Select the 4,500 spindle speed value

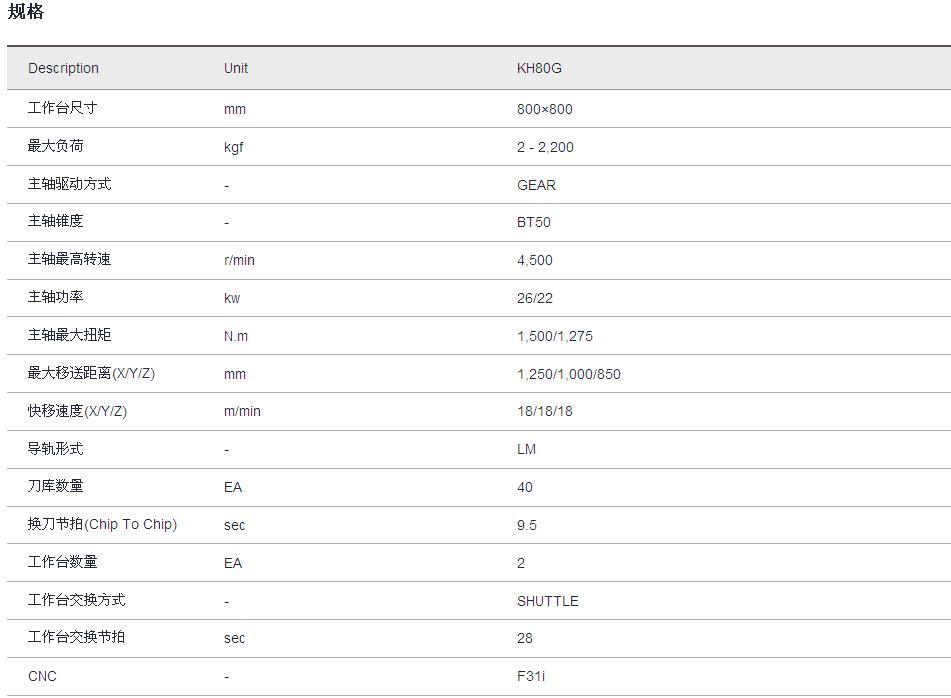[534, 260]
